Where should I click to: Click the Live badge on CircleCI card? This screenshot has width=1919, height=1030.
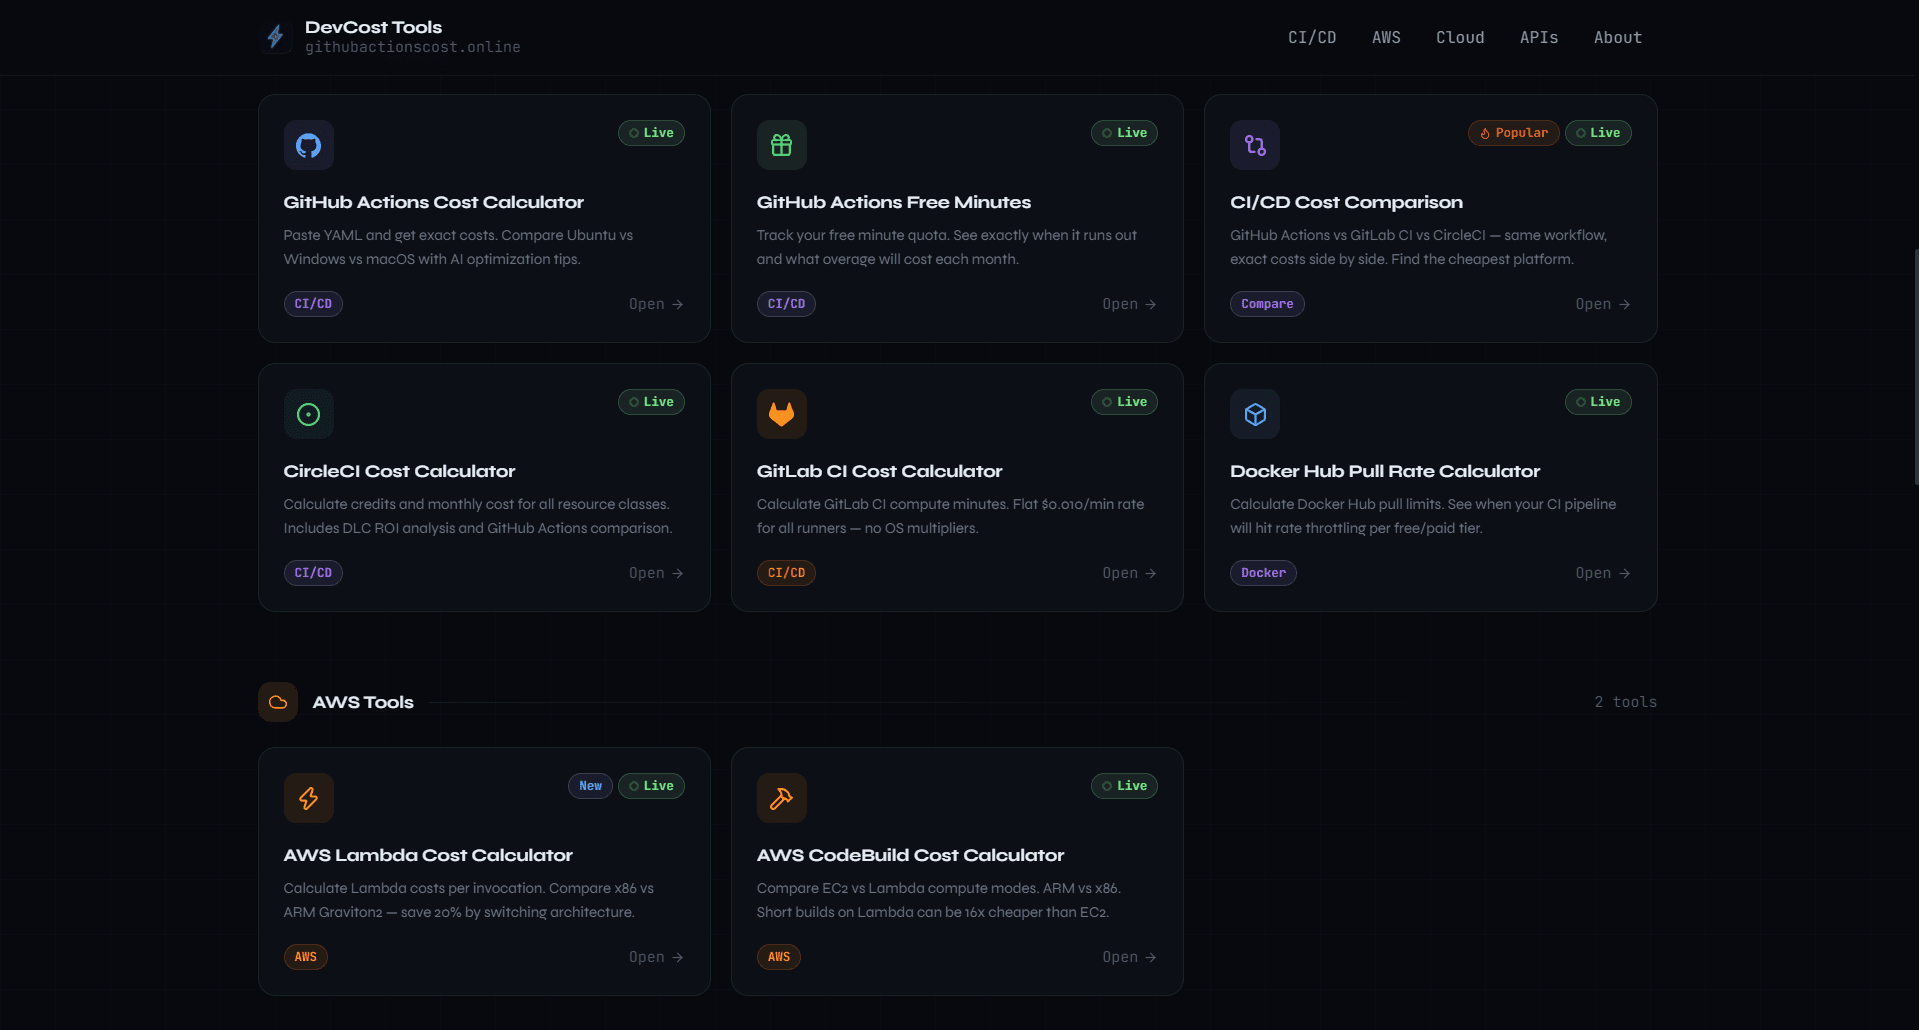[x=651, y=402]
